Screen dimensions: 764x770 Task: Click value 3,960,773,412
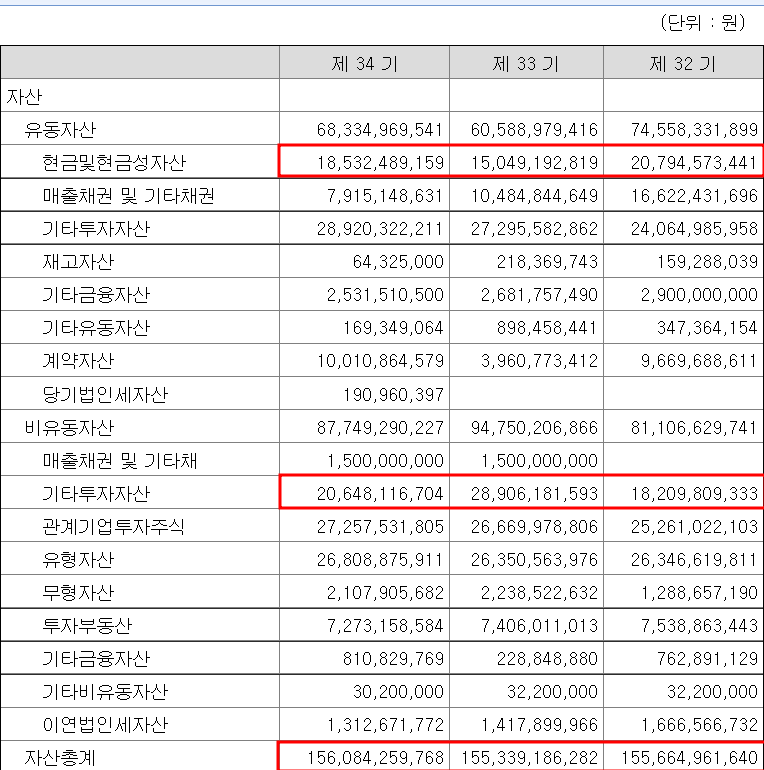pos(539,361)
